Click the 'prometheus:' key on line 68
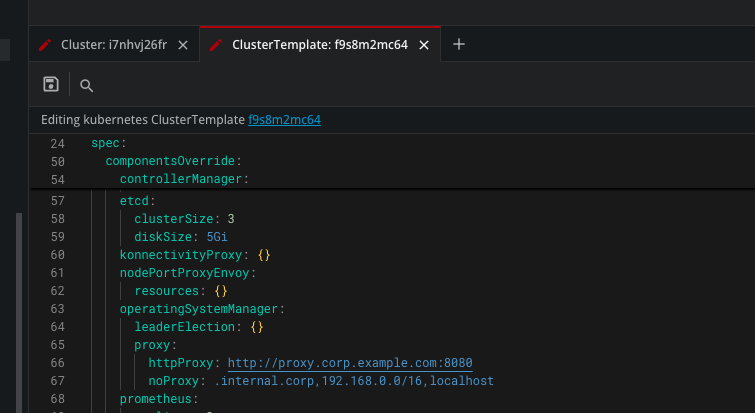Viewport: 755px width, 413px height. tap(159, 399)
